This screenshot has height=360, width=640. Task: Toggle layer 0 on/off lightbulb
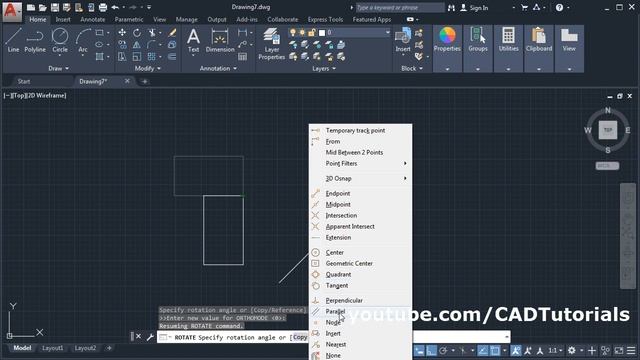tap(293, 33)
